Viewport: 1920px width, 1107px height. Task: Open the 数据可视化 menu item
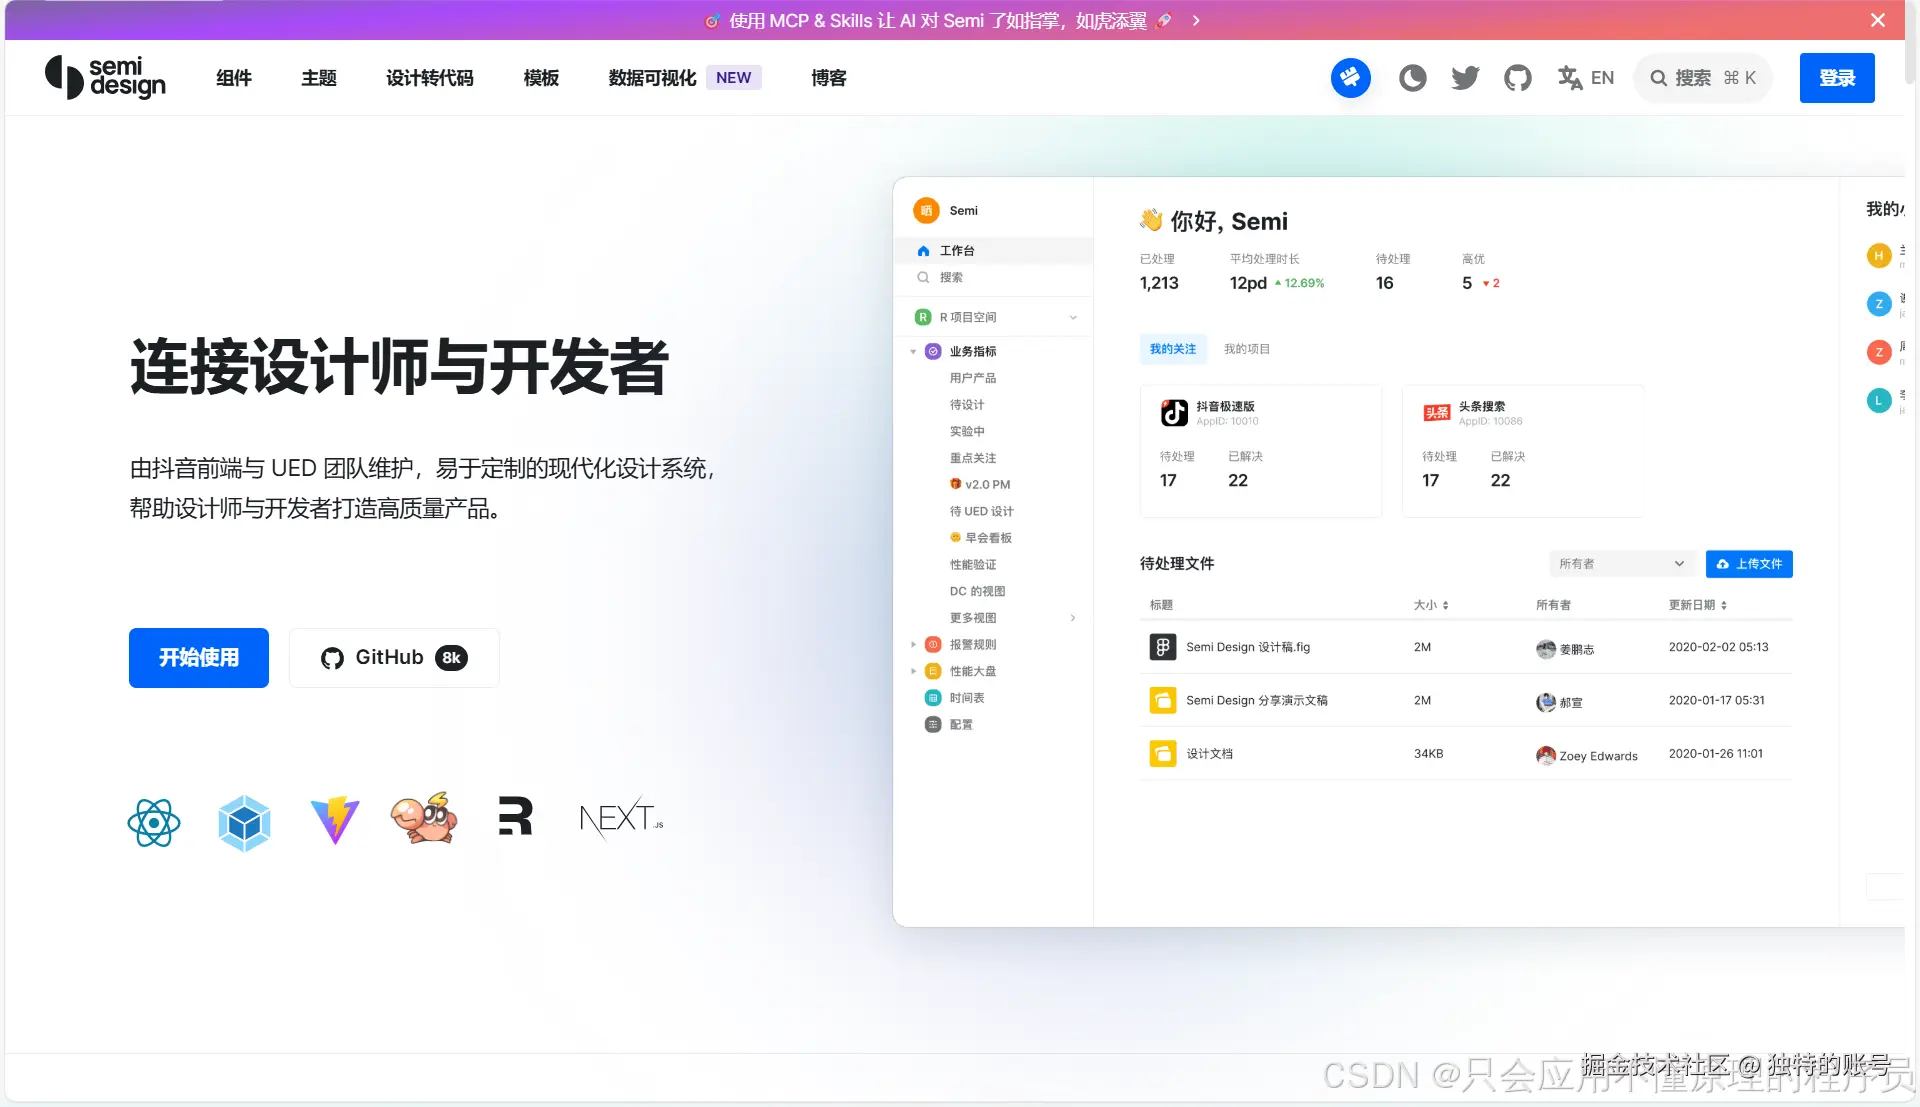[652, 78]
